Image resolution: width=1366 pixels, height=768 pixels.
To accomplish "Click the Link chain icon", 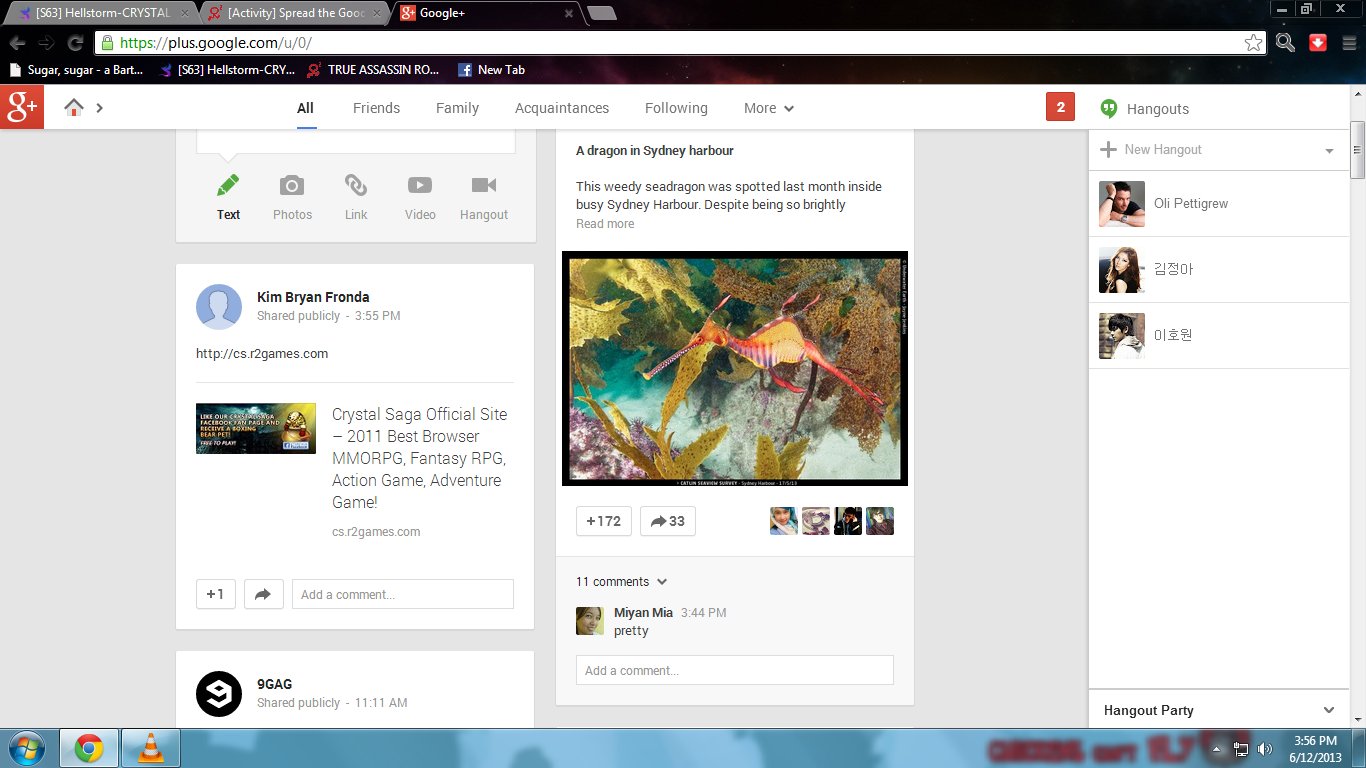I will point(356,186).
